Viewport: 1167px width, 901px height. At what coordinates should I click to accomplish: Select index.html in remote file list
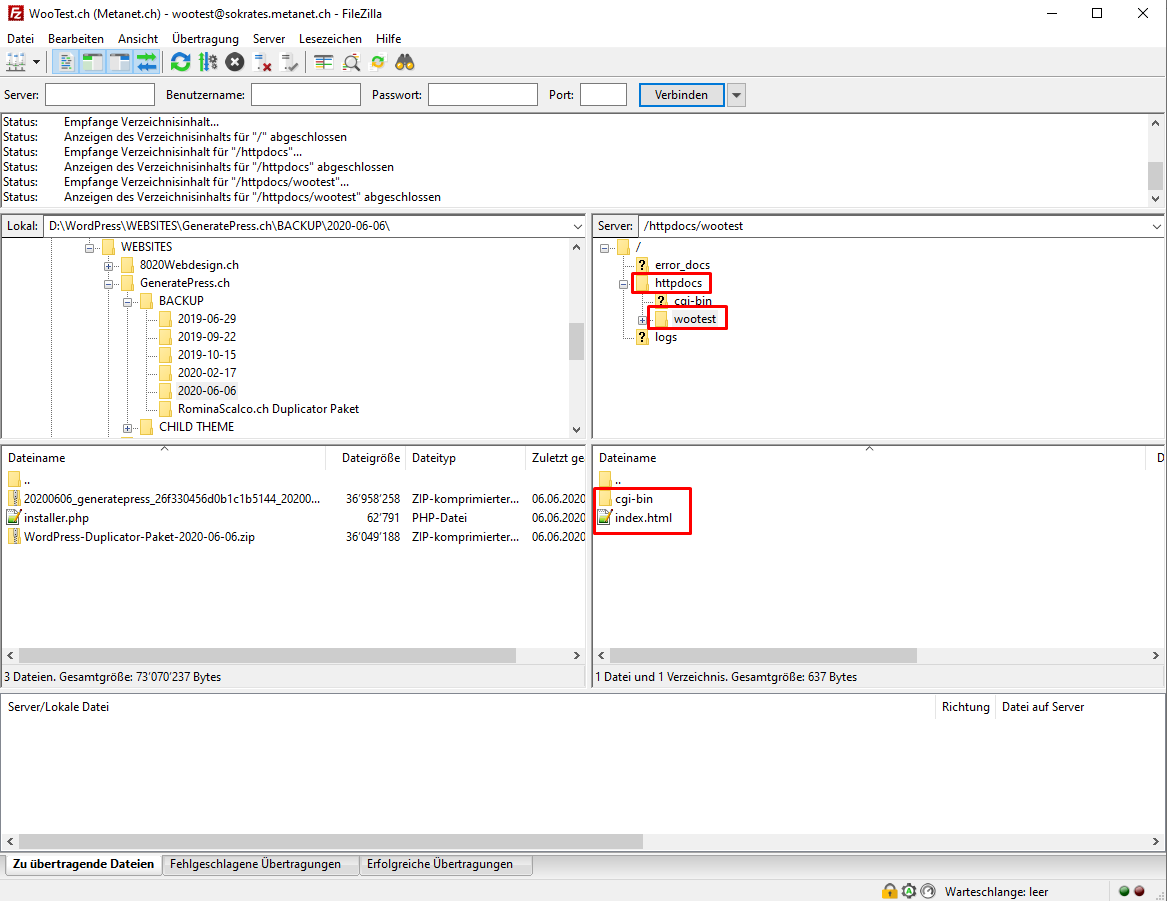pos(643,518)
